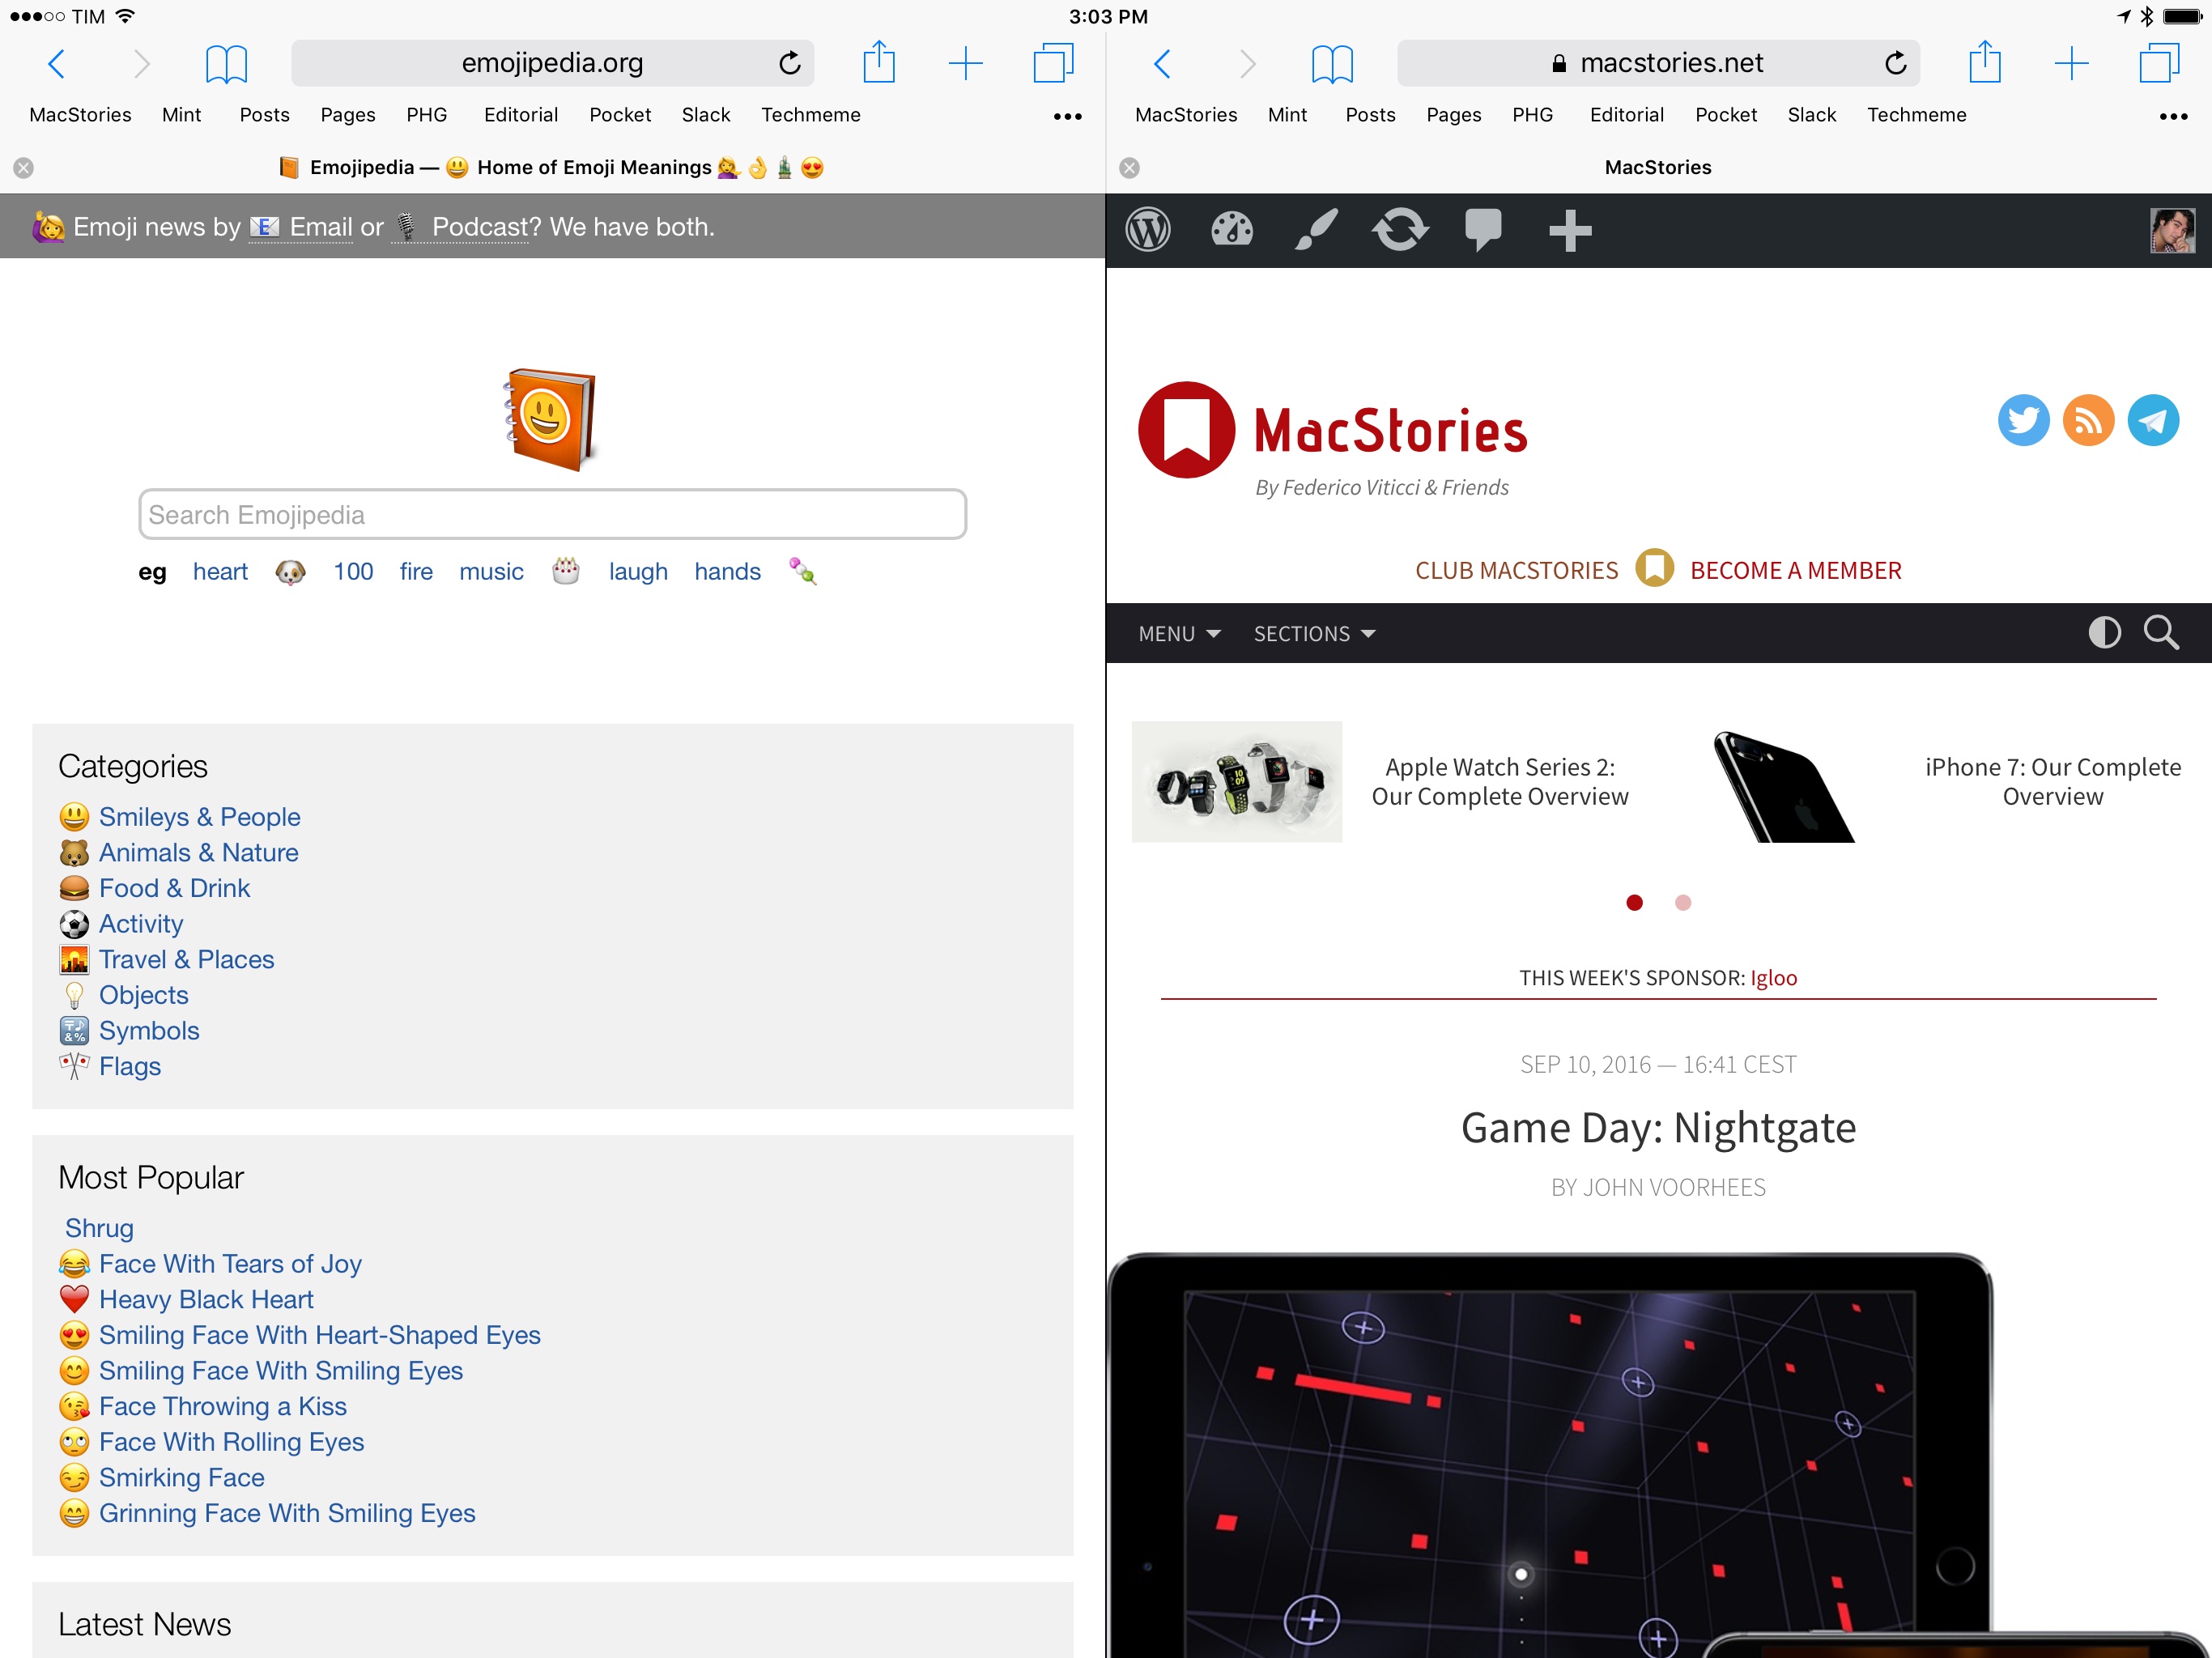Show all tabs in right Safari pane
Viewport: 2212px width, 1658px height.
[2159, 63]
